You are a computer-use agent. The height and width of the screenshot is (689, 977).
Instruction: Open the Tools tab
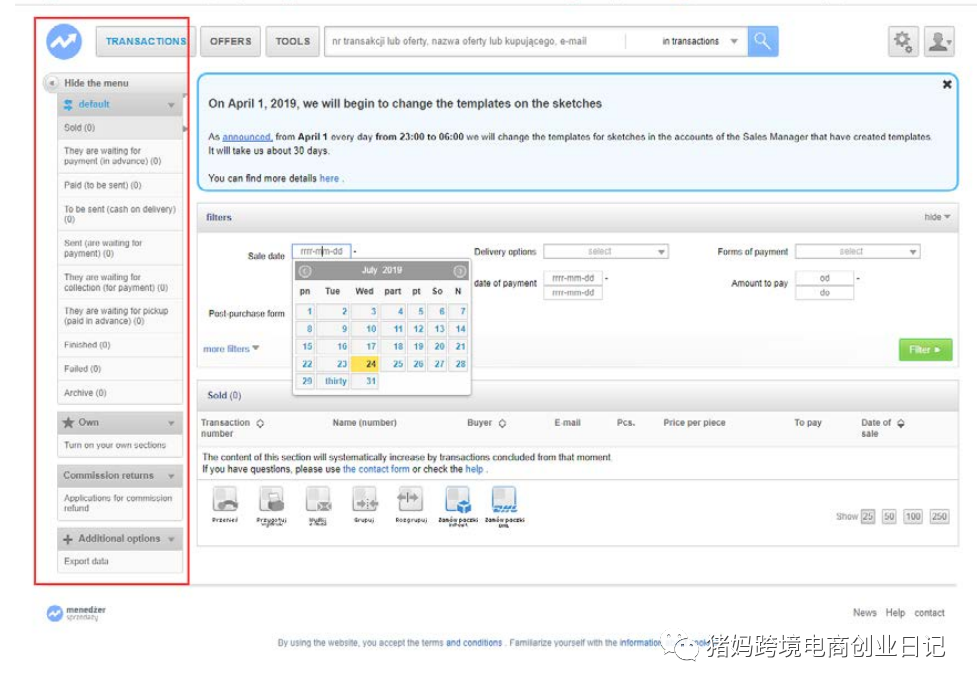coord(292,41)
